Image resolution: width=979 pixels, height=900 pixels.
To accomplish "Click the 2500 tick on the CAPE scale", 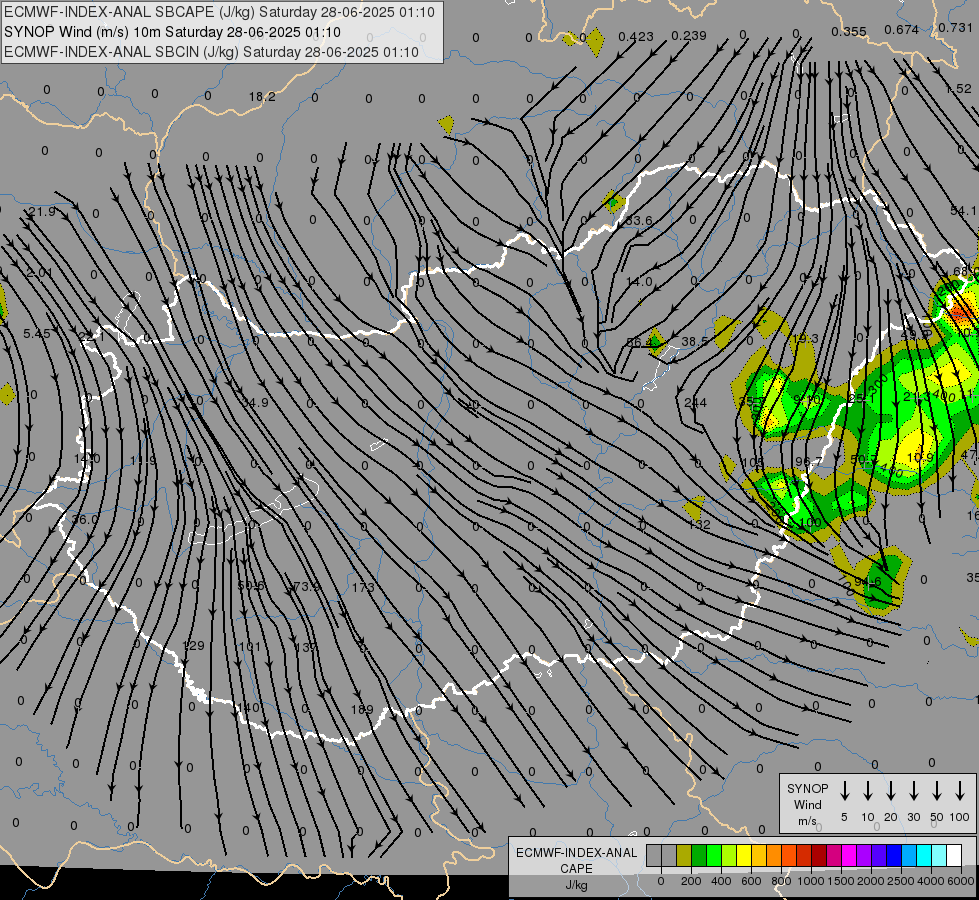I will pyautogui.click(x=901, y=881).
